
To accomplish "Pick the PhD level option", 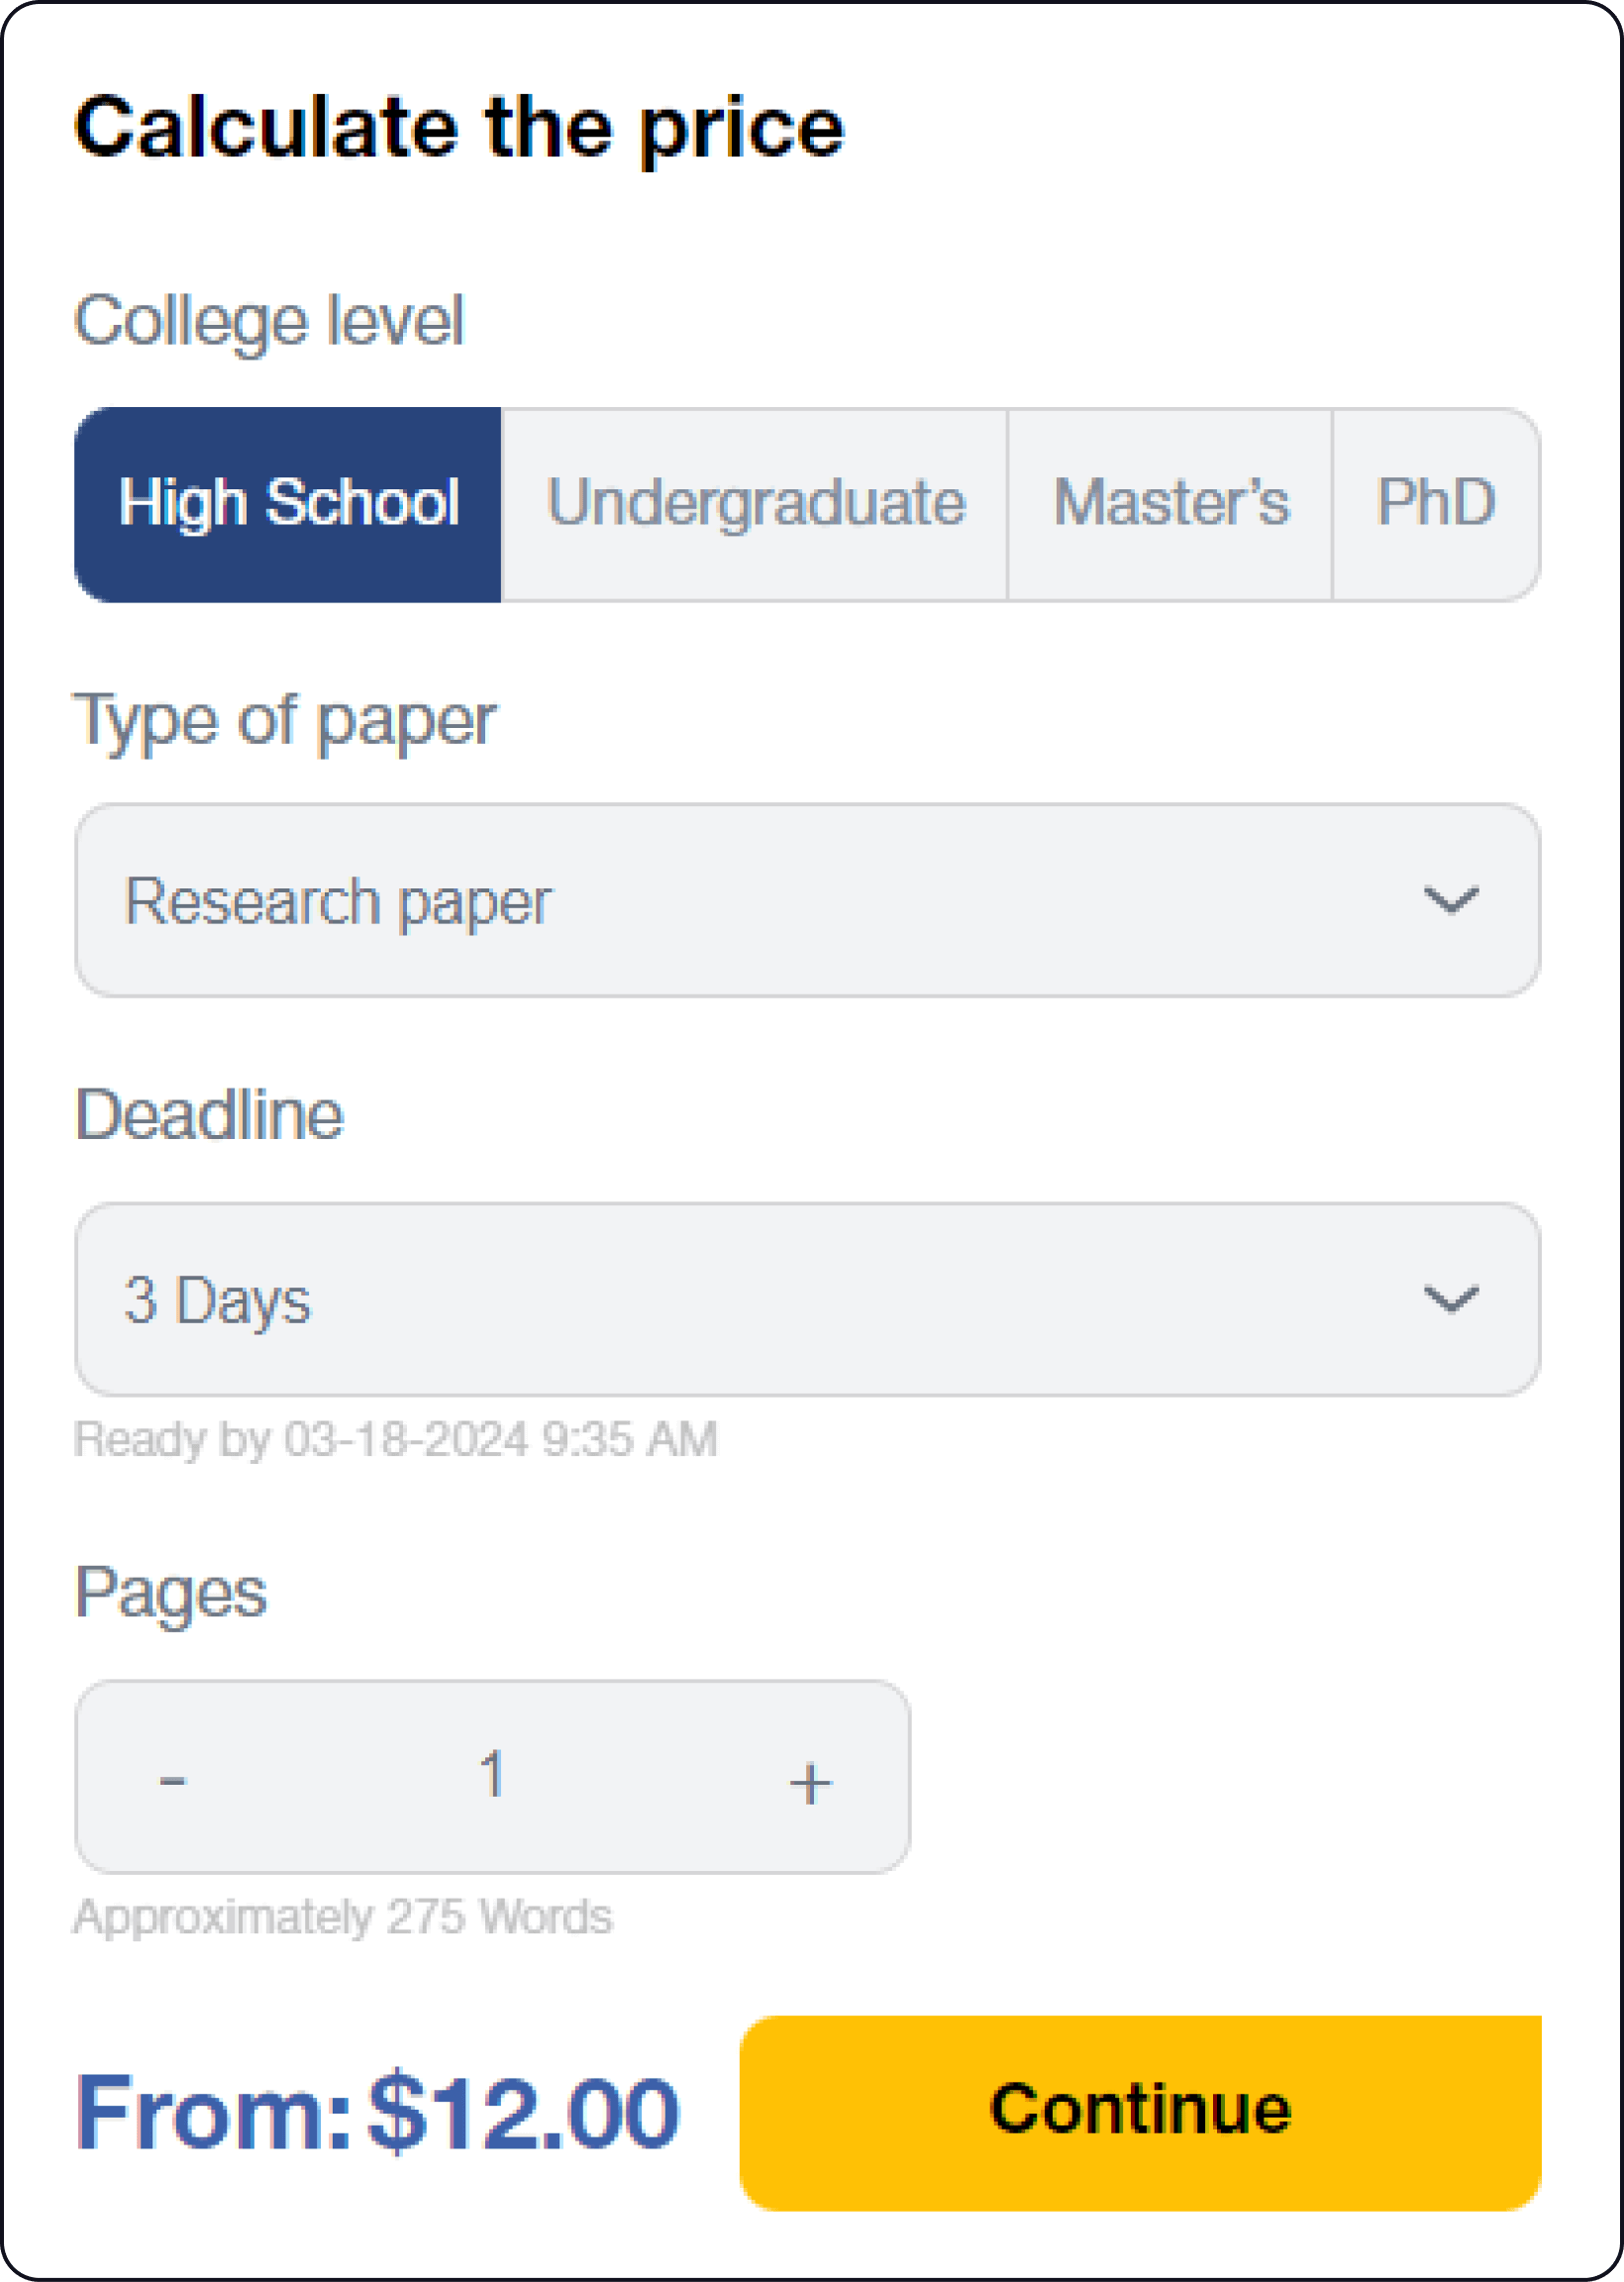I will 1435,503.
